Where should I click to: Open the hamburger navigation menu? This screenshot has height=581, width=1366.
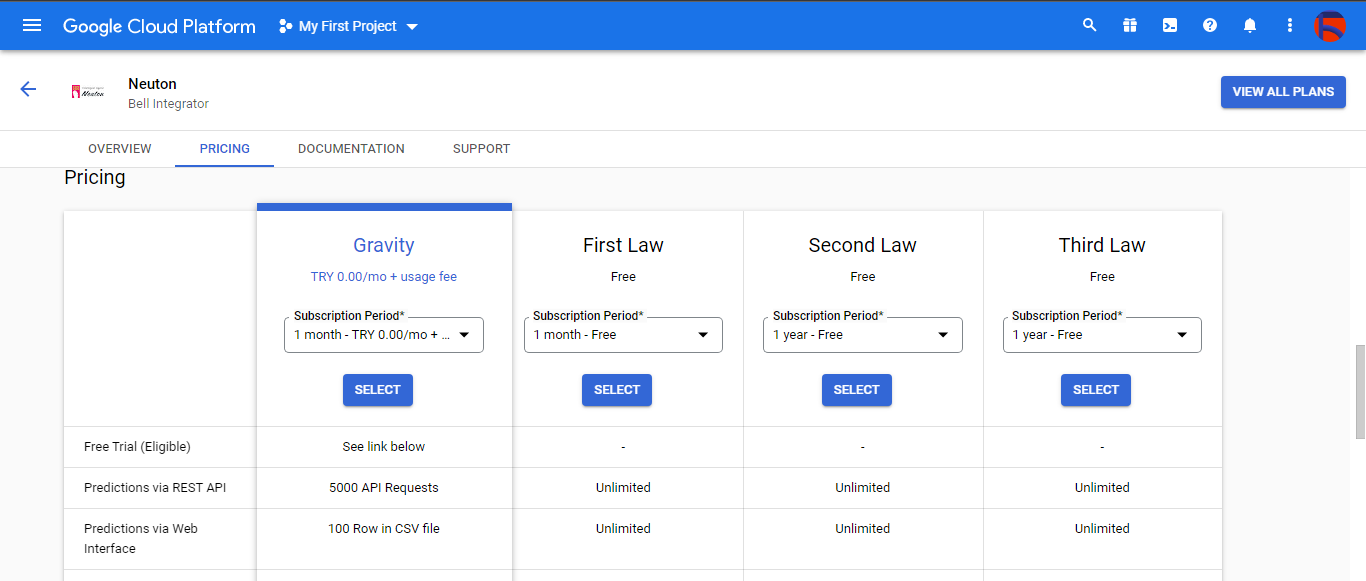[32, 26]
